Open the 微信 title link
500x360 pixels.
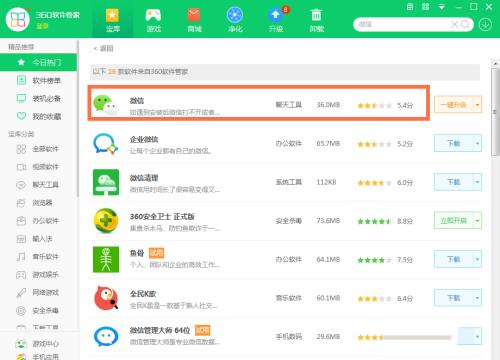pos(137,101)
